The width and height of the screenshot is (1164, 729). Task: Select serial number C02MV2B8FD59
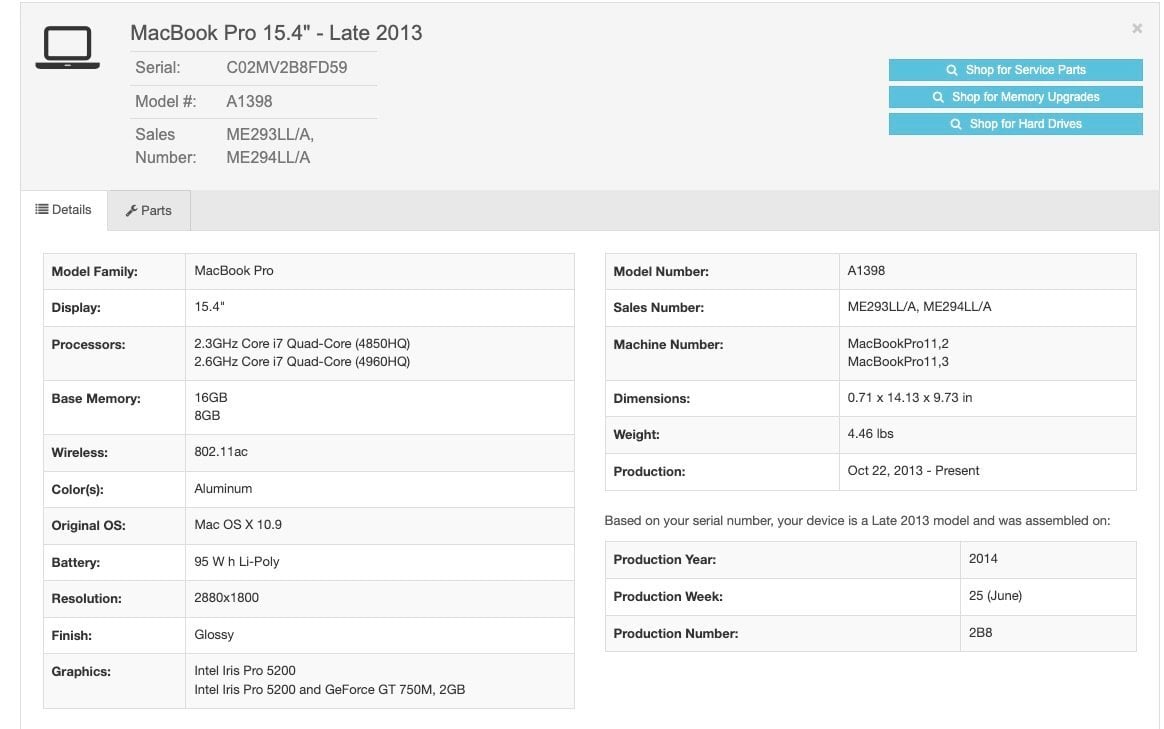(287, 68)
